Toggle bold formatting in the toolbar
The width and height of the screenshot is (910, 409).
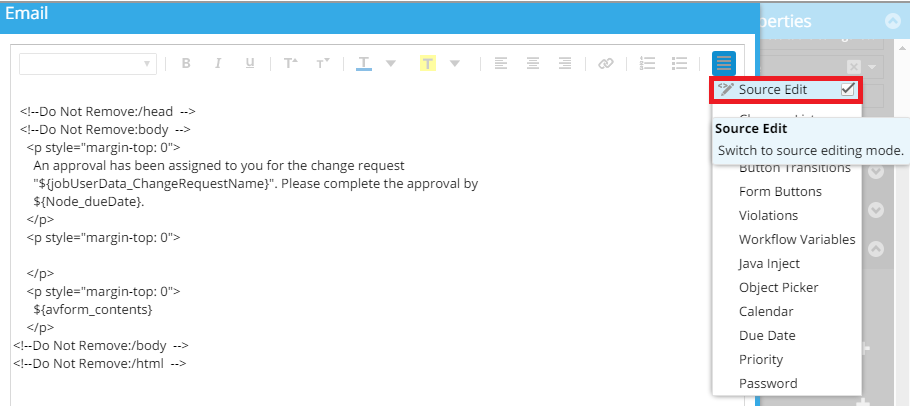(186, 63)
